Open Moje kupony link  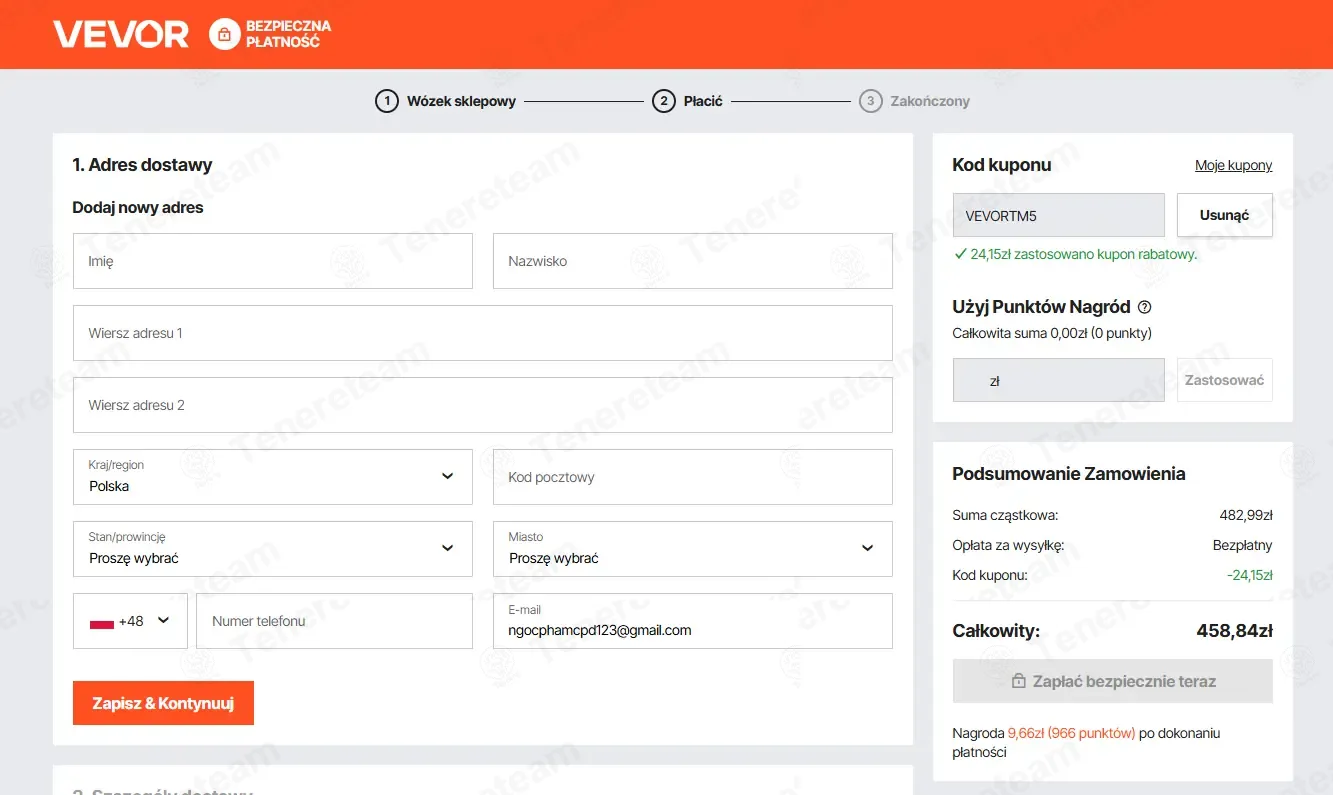[1234, 165]
